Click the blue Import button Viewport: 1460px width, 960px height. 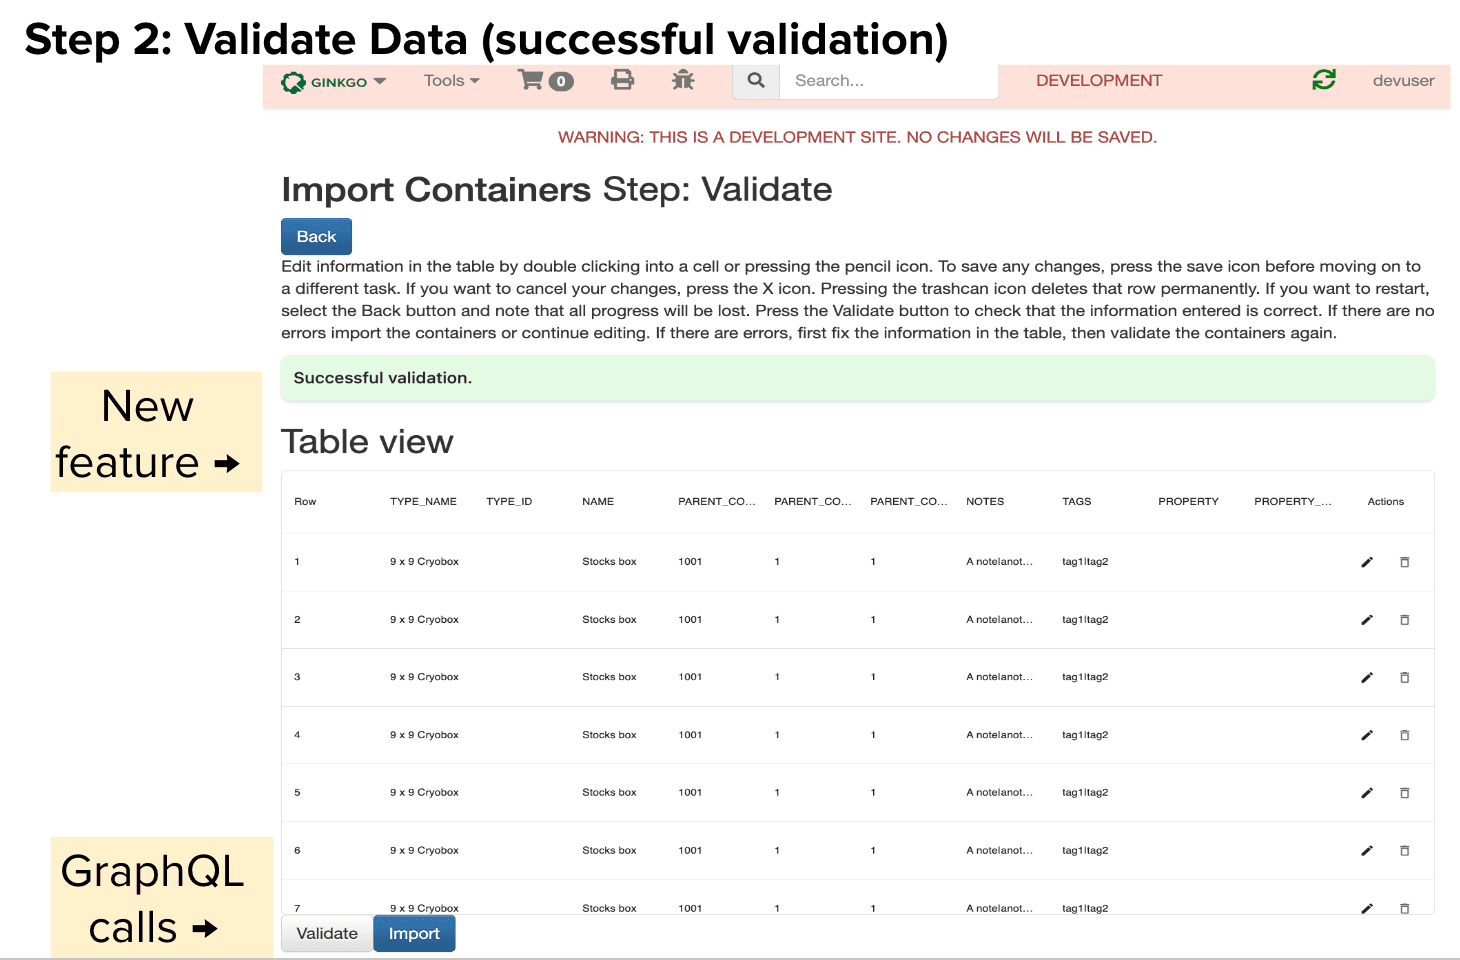click(x=414, y=933)
